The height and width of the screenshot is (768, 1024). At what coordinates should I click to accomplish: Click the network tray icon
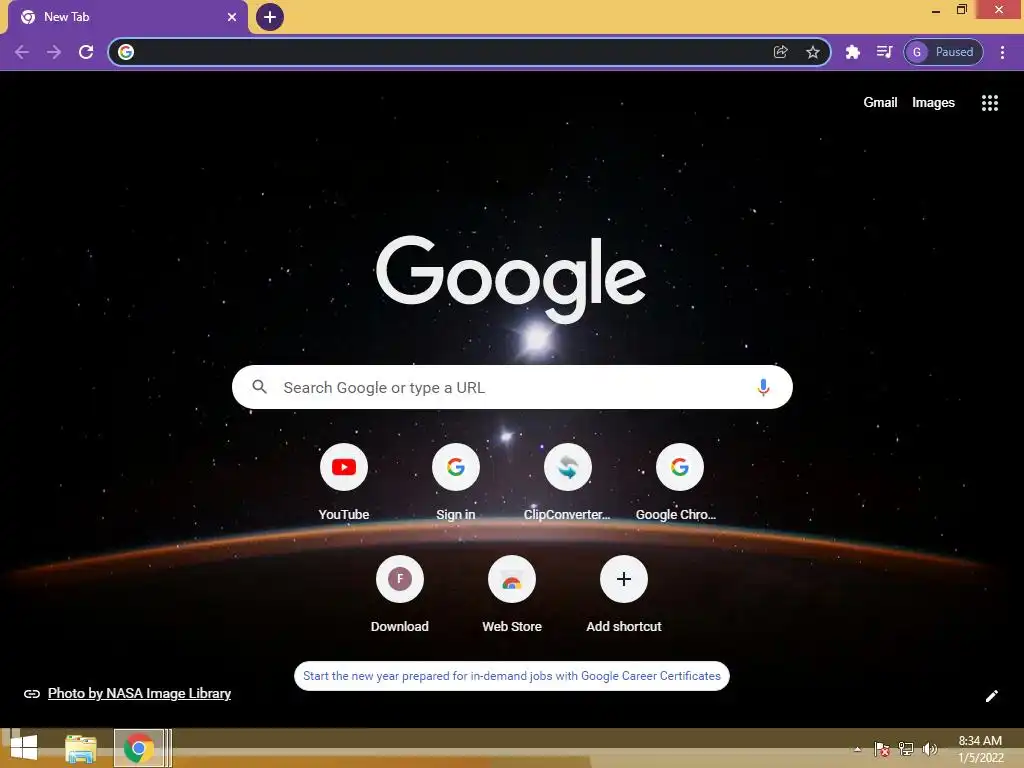(906, 749)
